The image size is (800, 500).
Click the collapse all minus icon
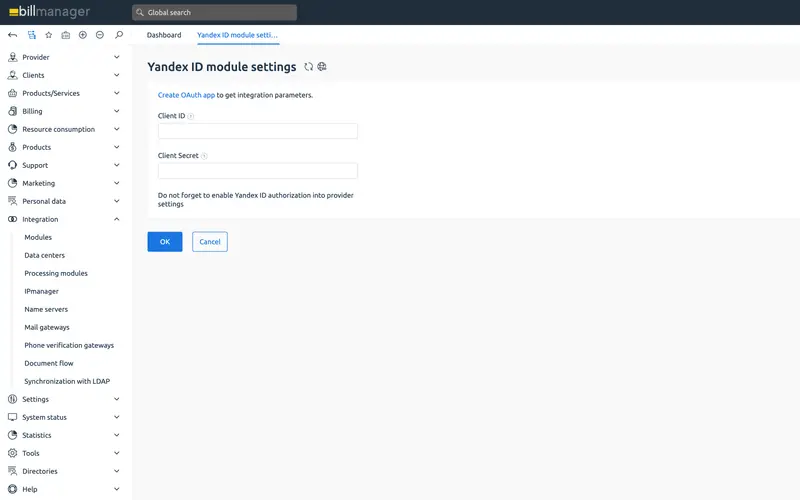100,35
